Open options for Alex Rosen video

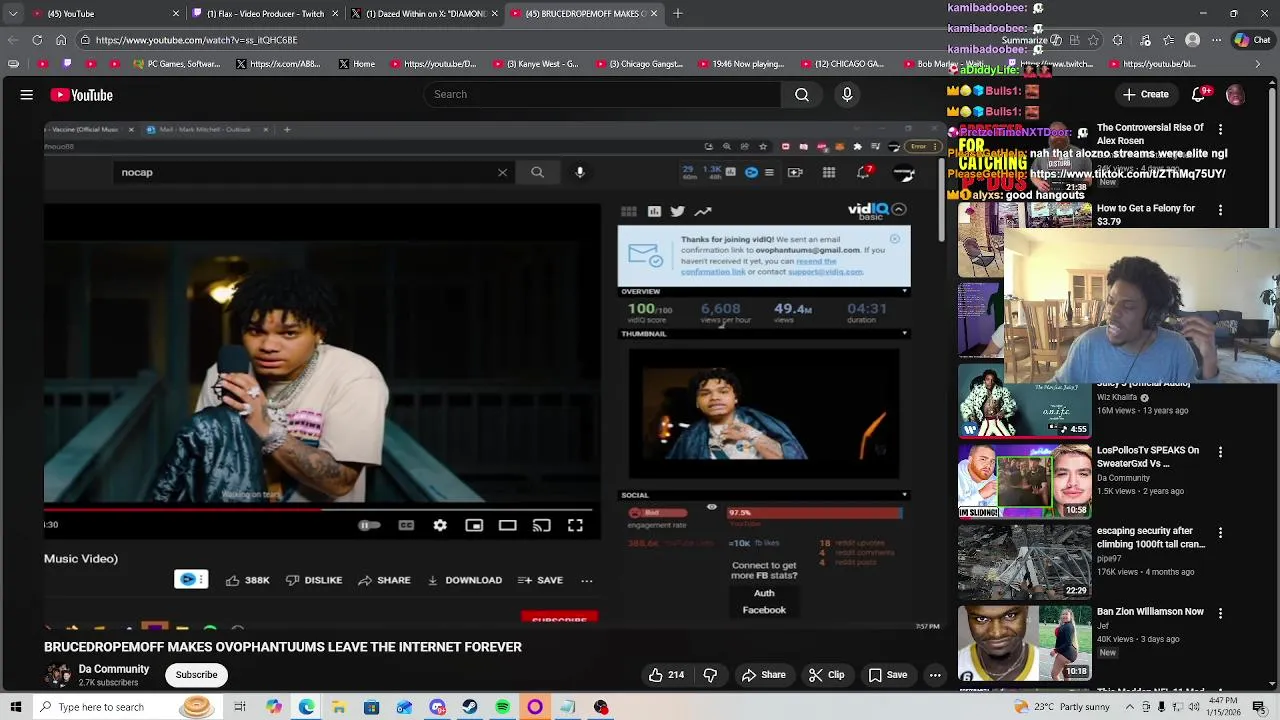(1220, 129)
